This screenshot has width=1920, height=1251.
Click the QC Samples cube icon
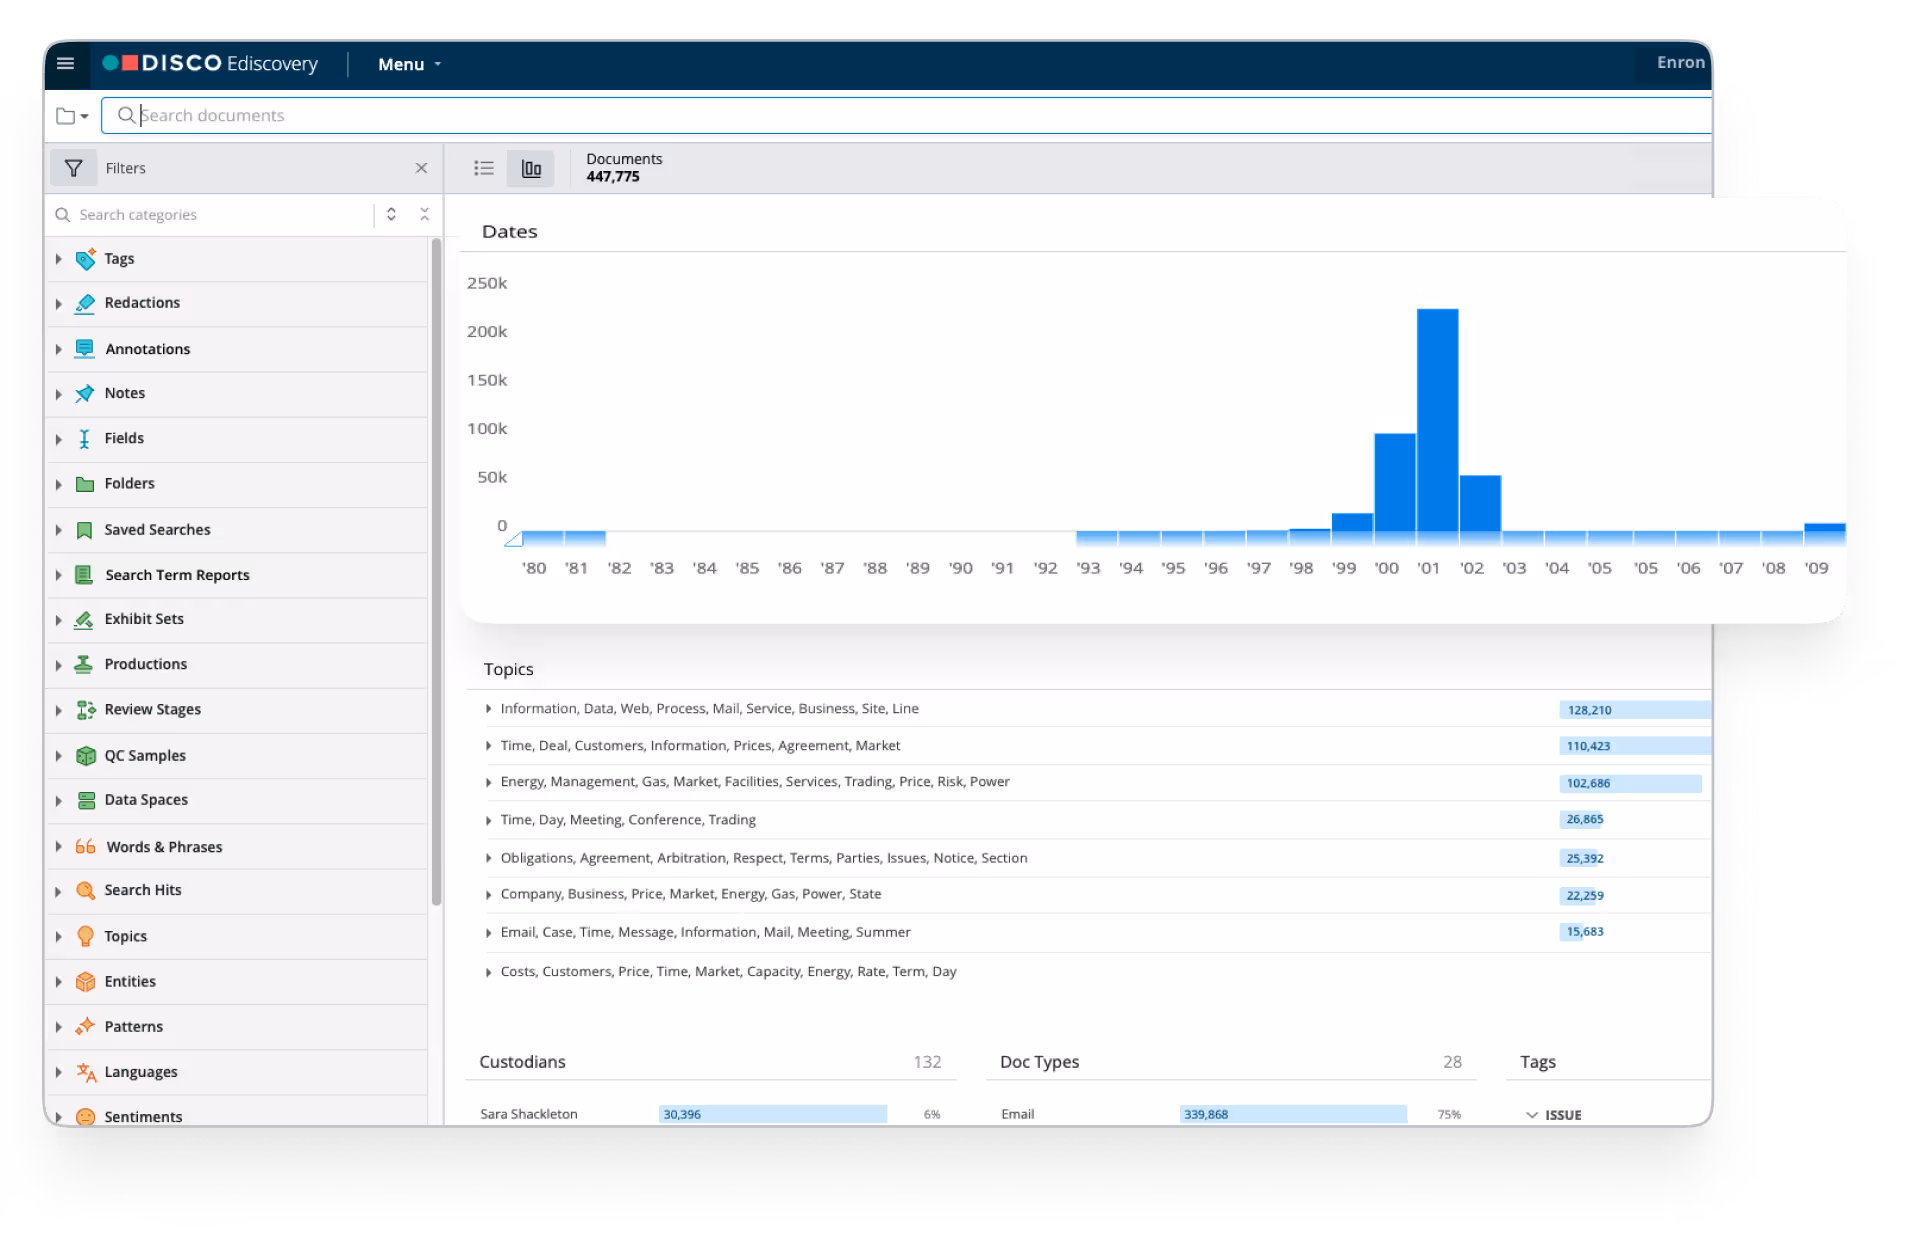pyautogui.click(x=86, y=756)
